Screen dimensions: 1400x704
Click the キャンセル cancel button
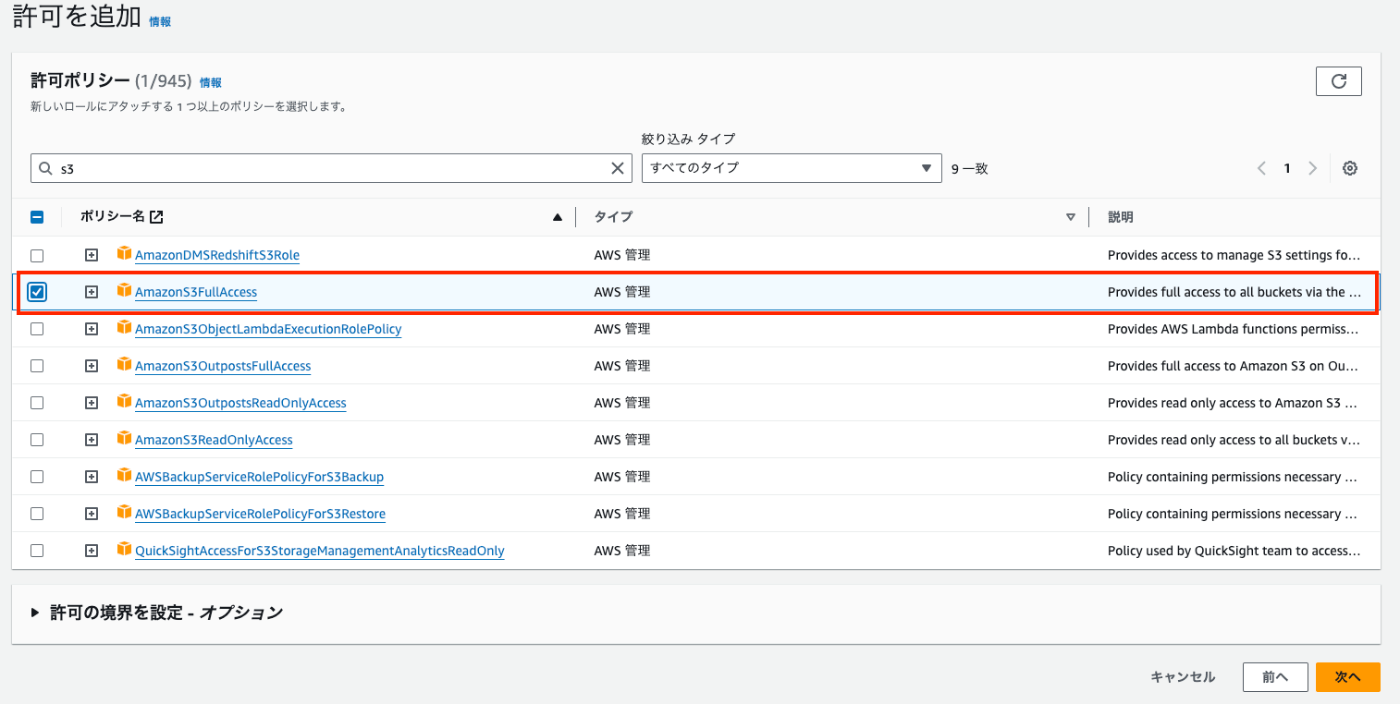pyautogui.click(x=1183, y=677)
